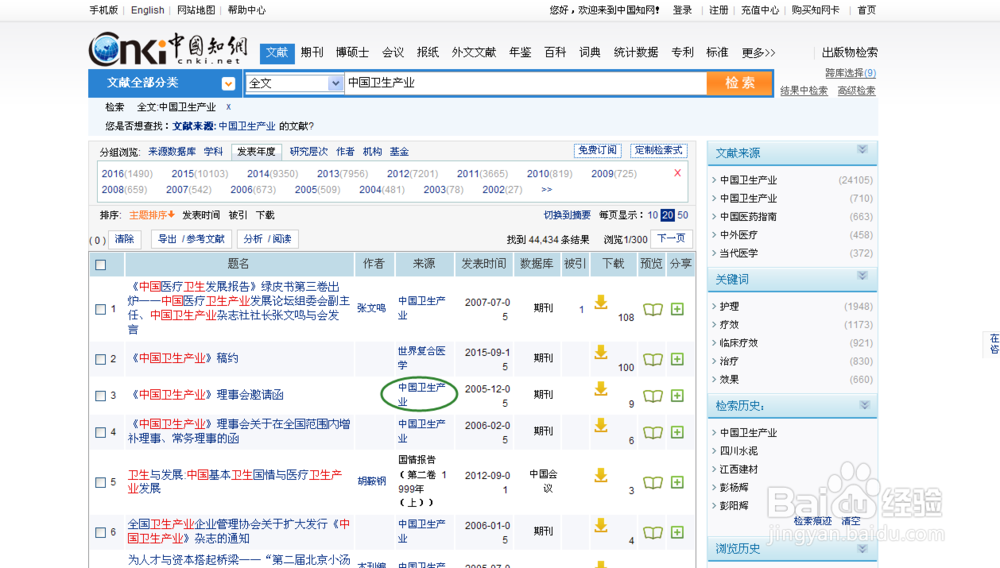Show more years with the >> link
Image resolution: width=1000 pixels, height=568 pixels.
click(x=547, y=189)
